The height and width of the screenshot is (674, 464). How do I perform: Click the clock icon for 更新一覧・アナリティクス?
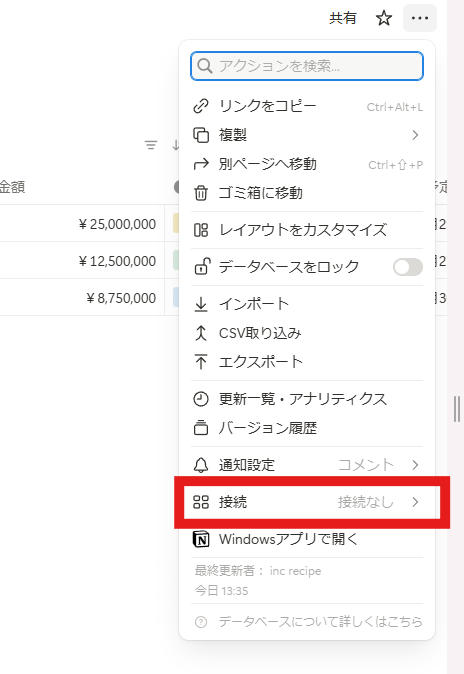(x=201, y=399)
